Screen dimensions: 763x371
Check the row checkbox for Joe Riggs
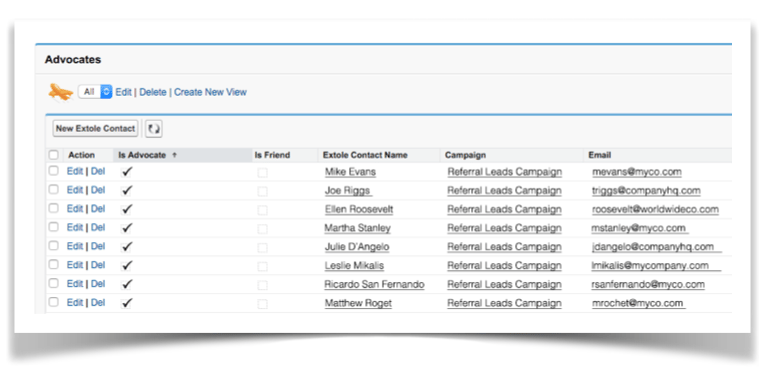point(54,189)
